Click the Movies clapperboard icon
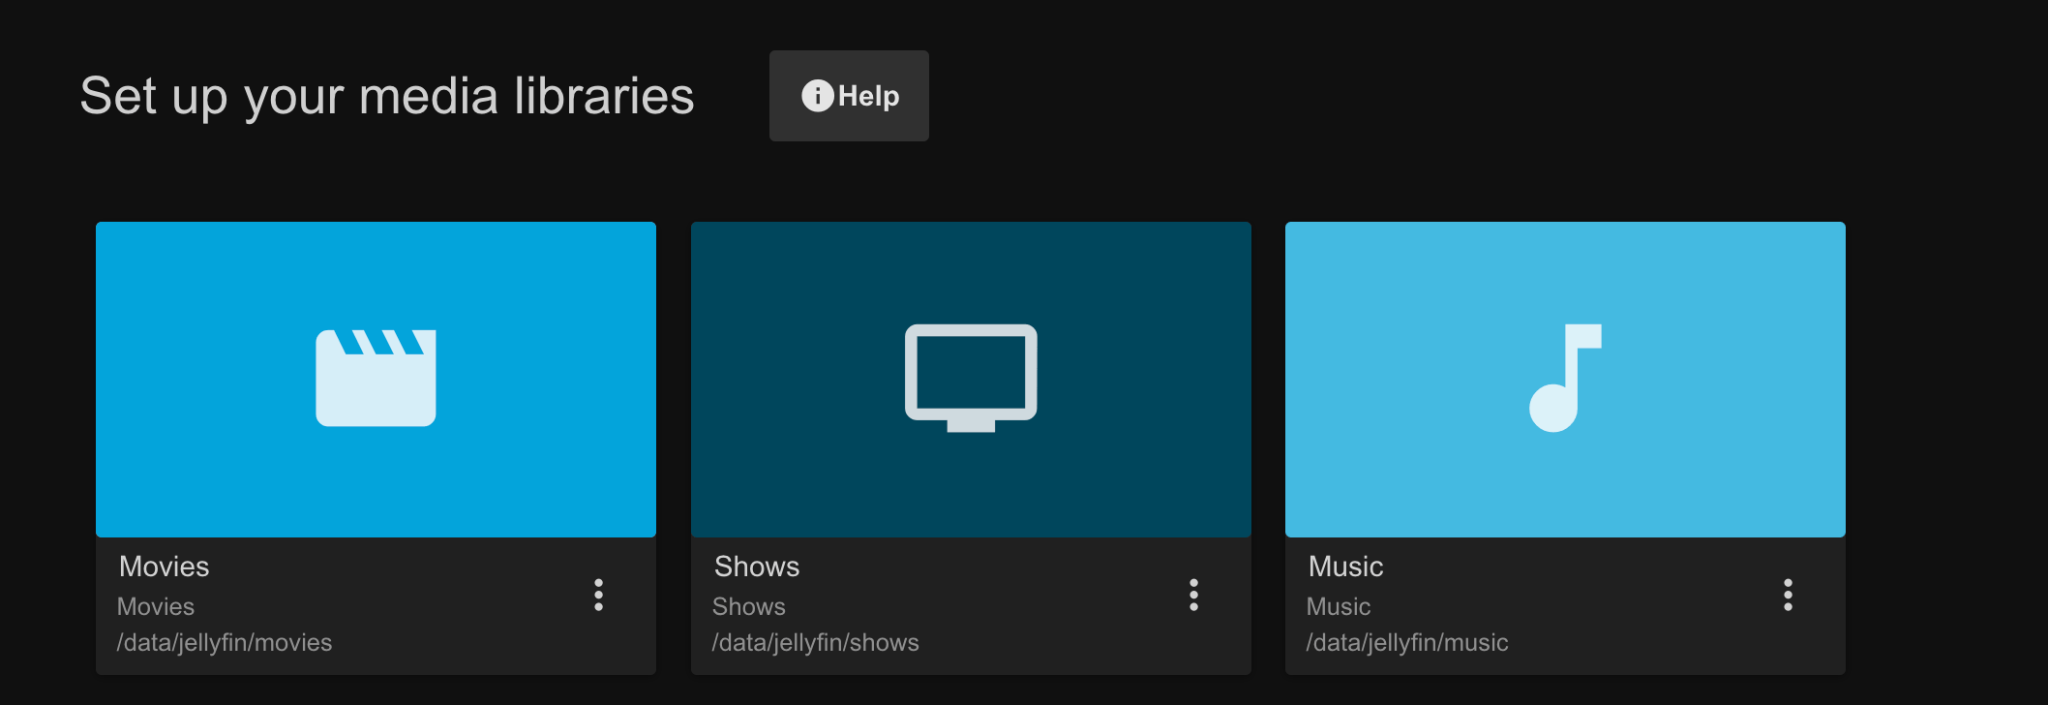This screenshot has height=705, width=2048. (376, 378)
